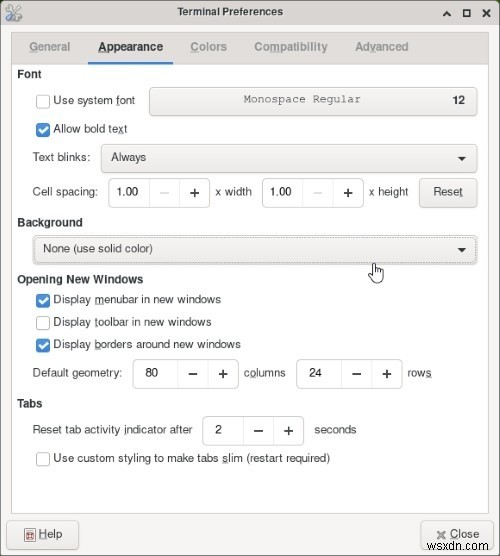Open Help for Terminal Preferences
The height and width of the screenshot is (556, 500).
(43, 535)
